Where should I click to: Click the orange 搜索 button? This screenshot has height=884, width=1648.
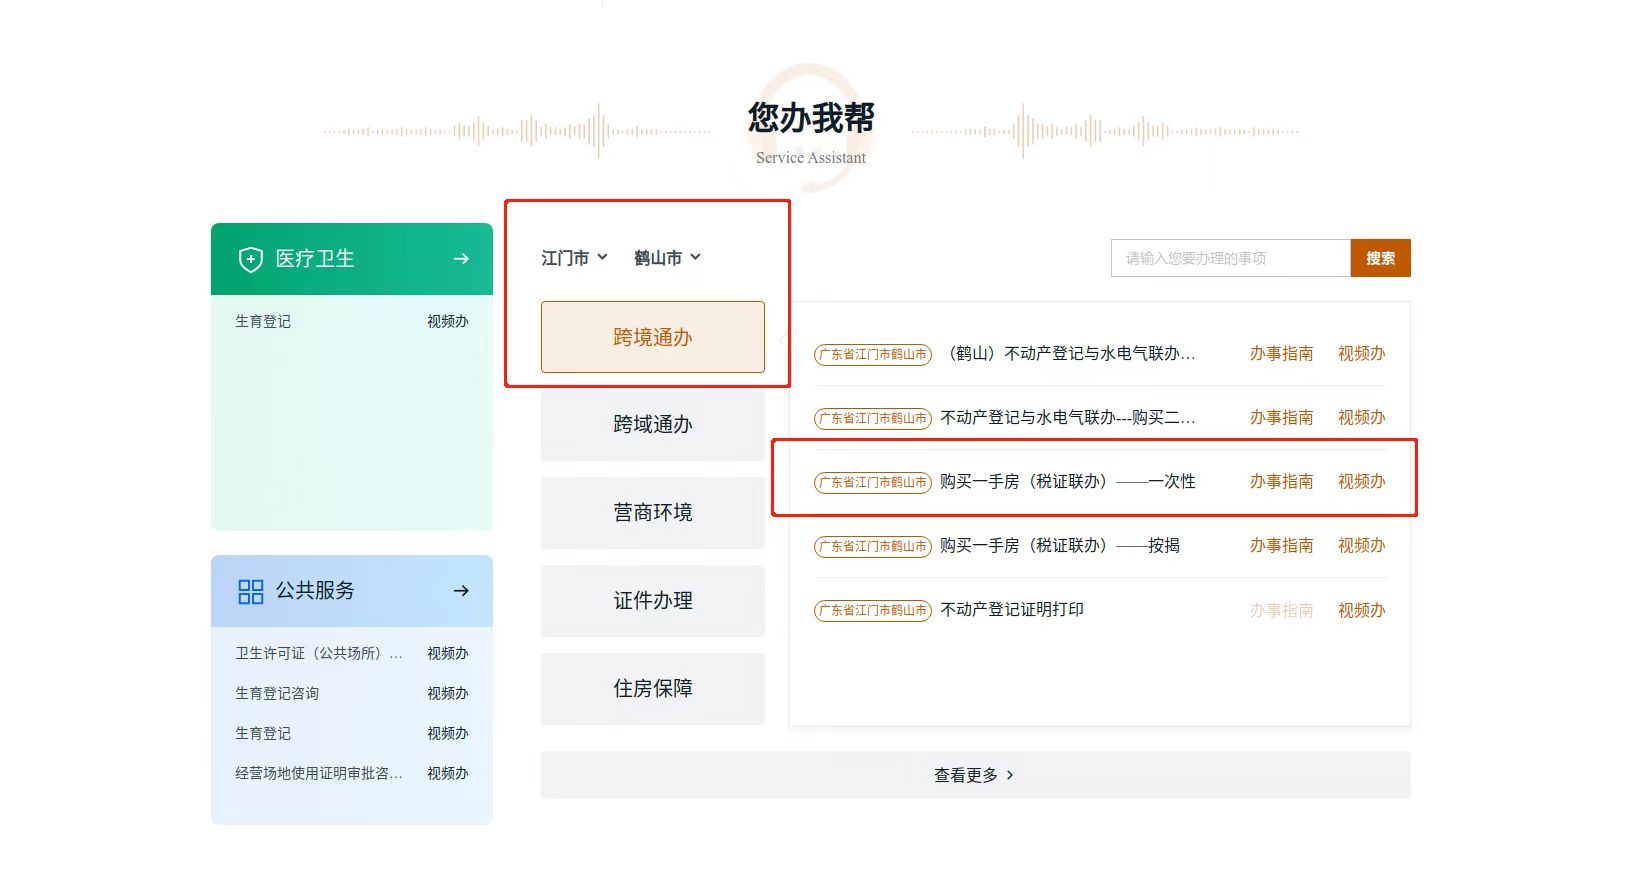1380,258
